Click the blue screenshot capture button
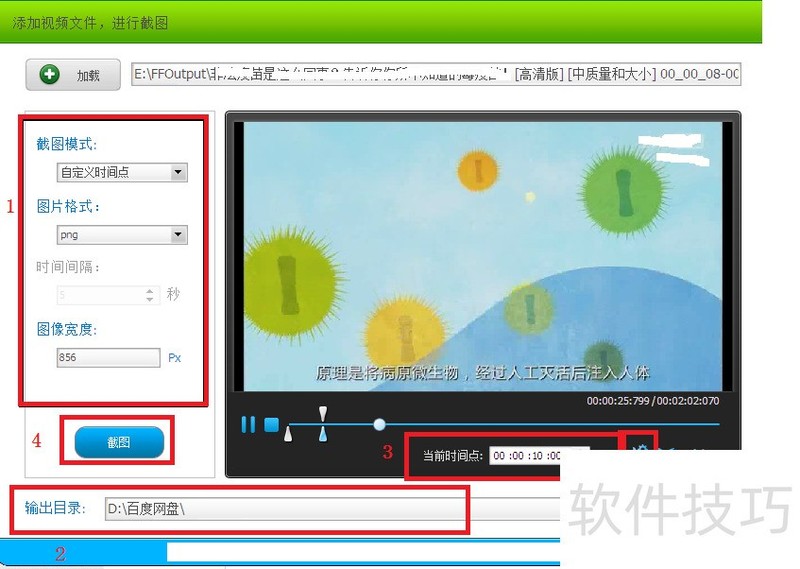 pos(119,442)
